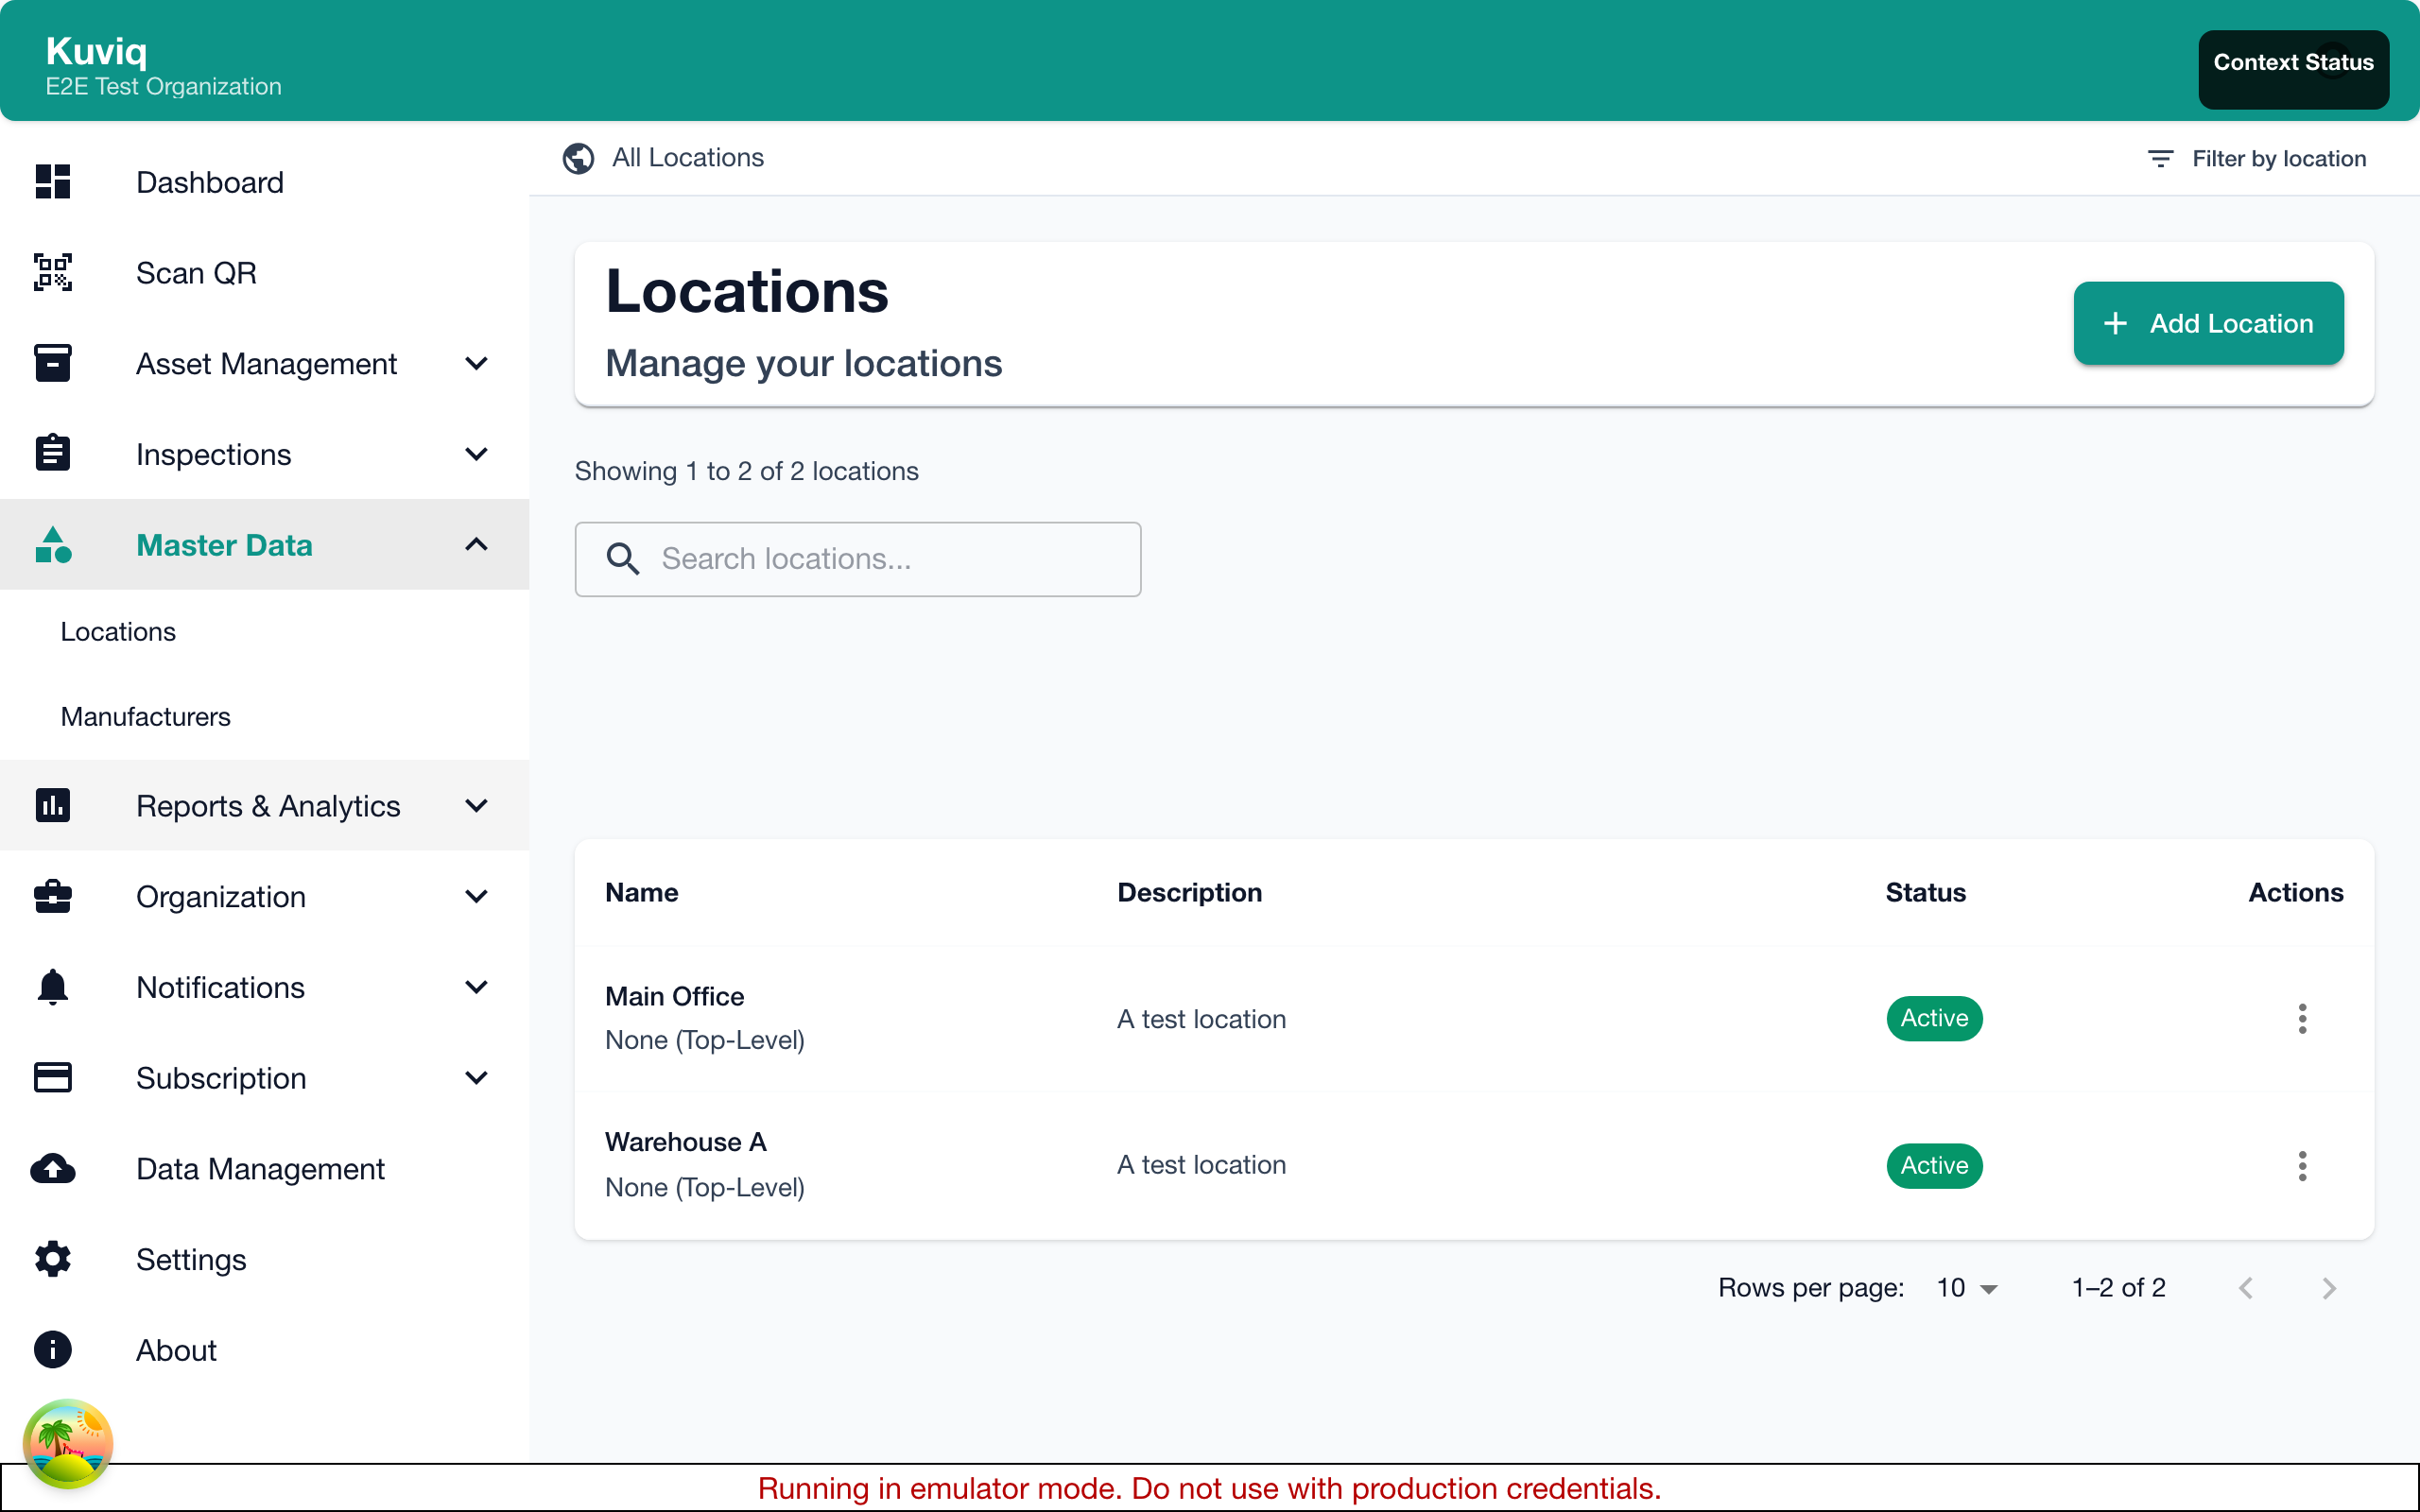Click the Add Location button

(2208, 323)
